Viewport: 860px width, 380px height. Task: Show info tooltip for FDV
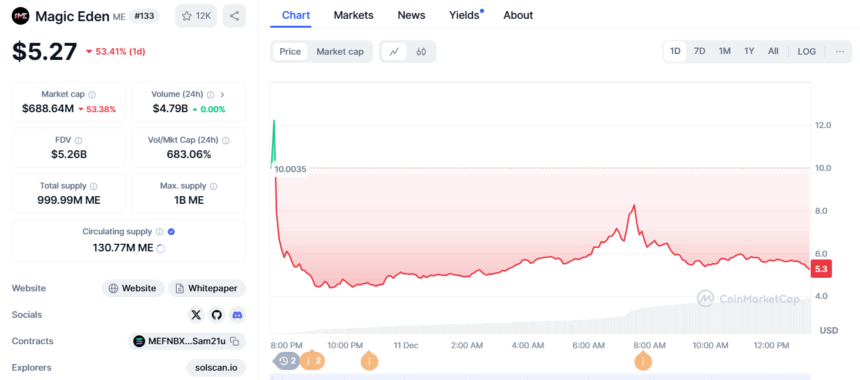[78, 140]
